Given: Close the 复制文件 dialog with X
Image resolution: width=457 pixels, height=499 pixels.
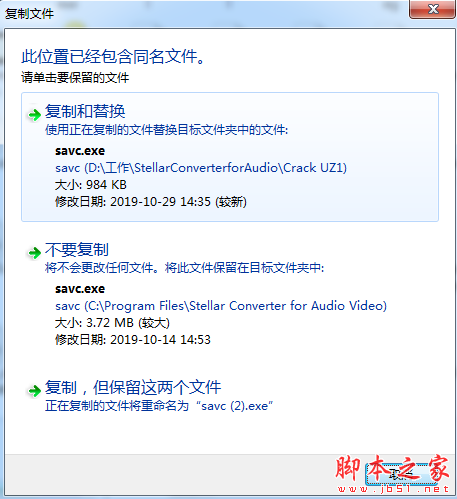Looking at the screenshot, I should tap(432, 9).
